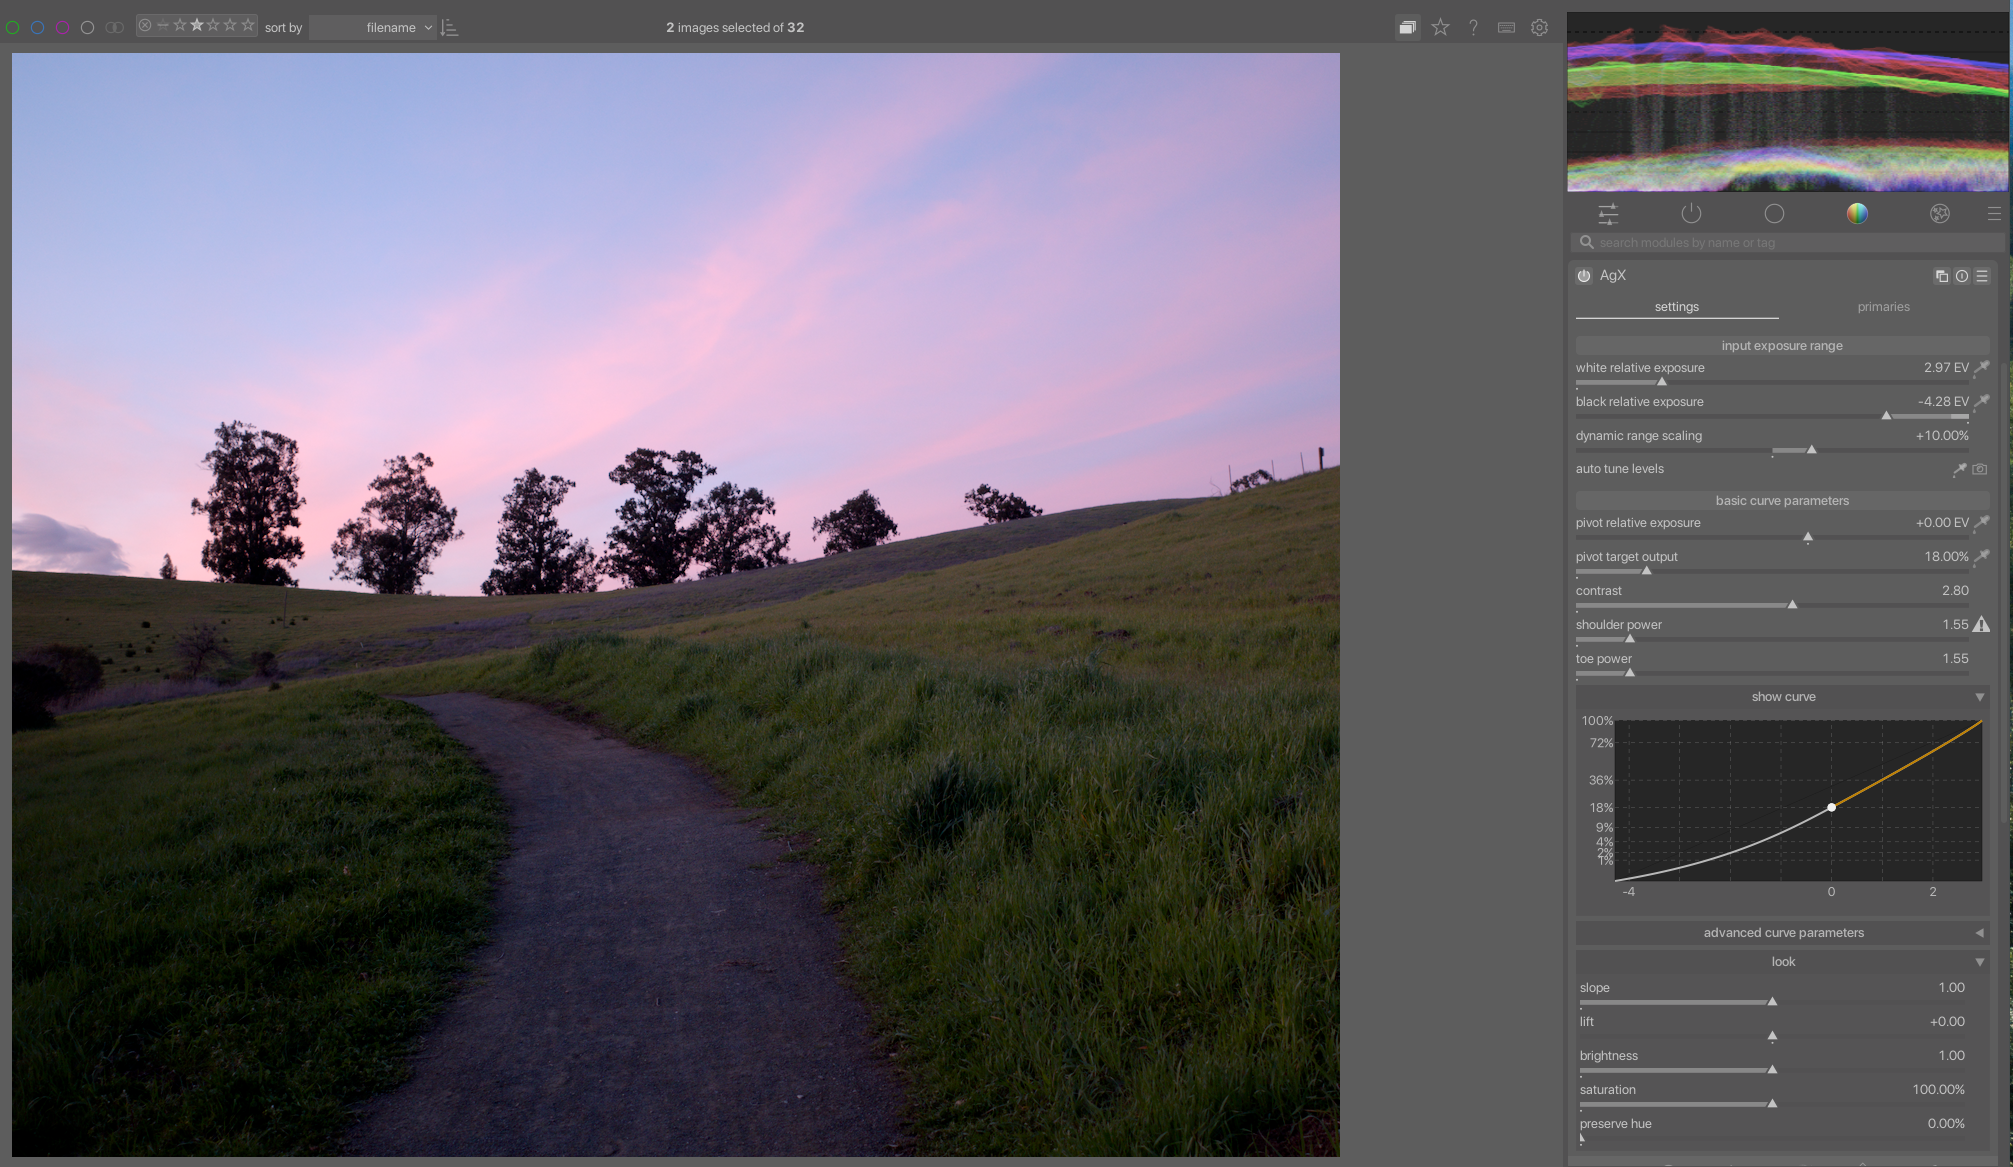The width and height of the screenshot is (2013, 1167).
Task: Toggle the green color label filter
Action: pos(13,28)
